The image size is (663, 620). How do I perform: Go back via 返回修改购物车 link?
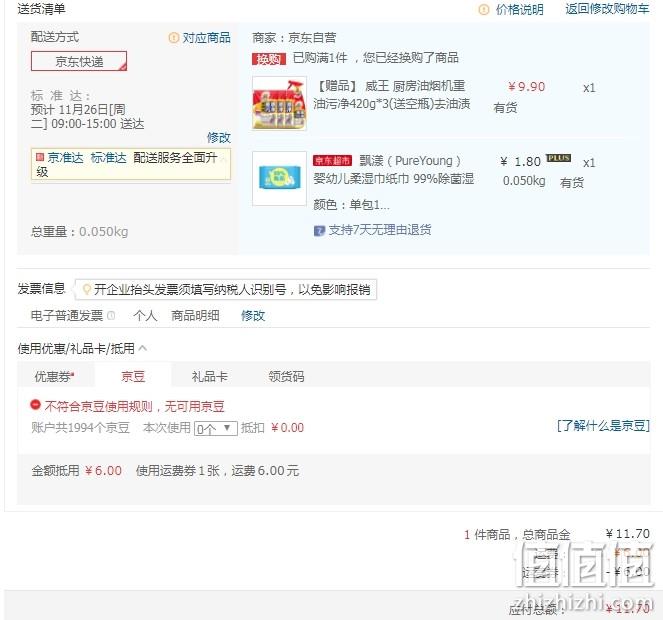click(x=607, y=9)
